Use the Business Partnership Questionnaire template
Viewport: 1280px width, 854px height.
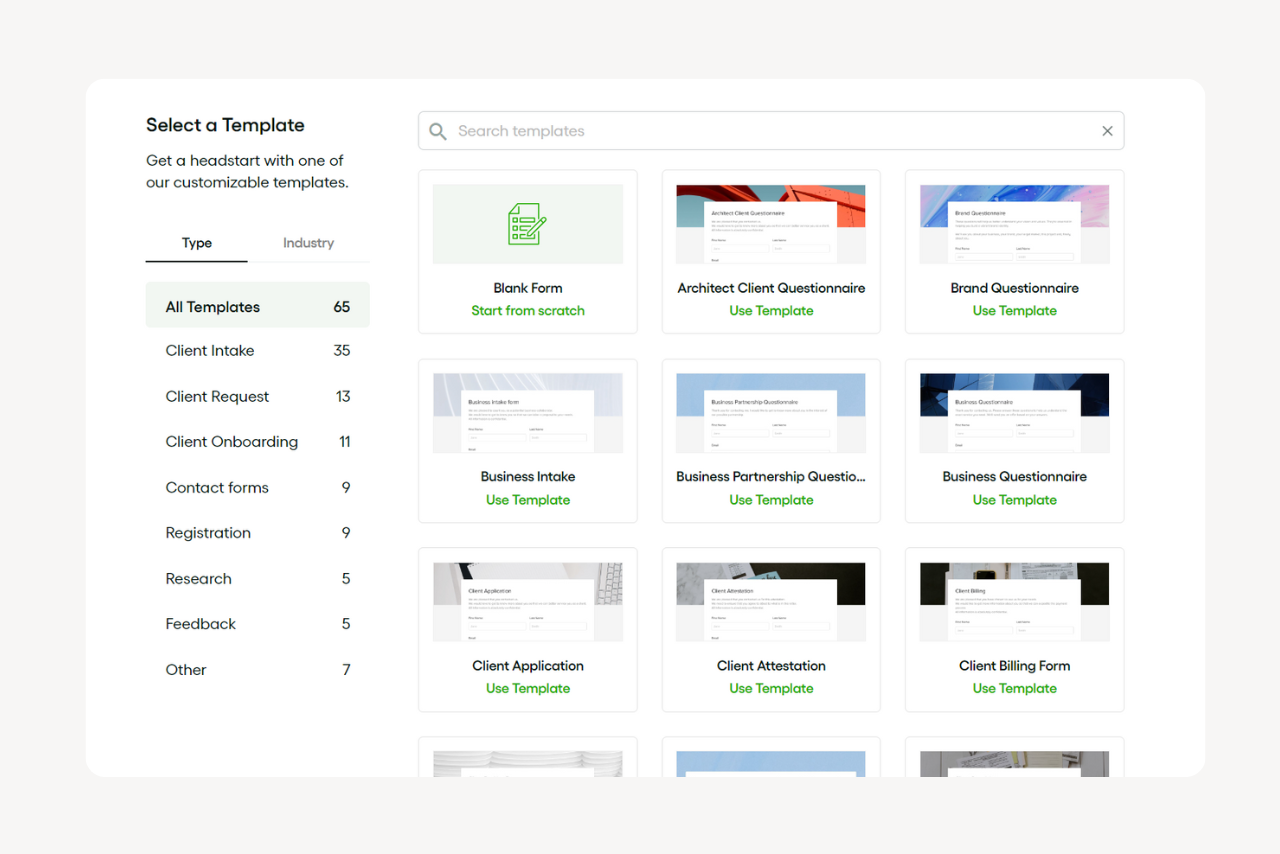771,500
